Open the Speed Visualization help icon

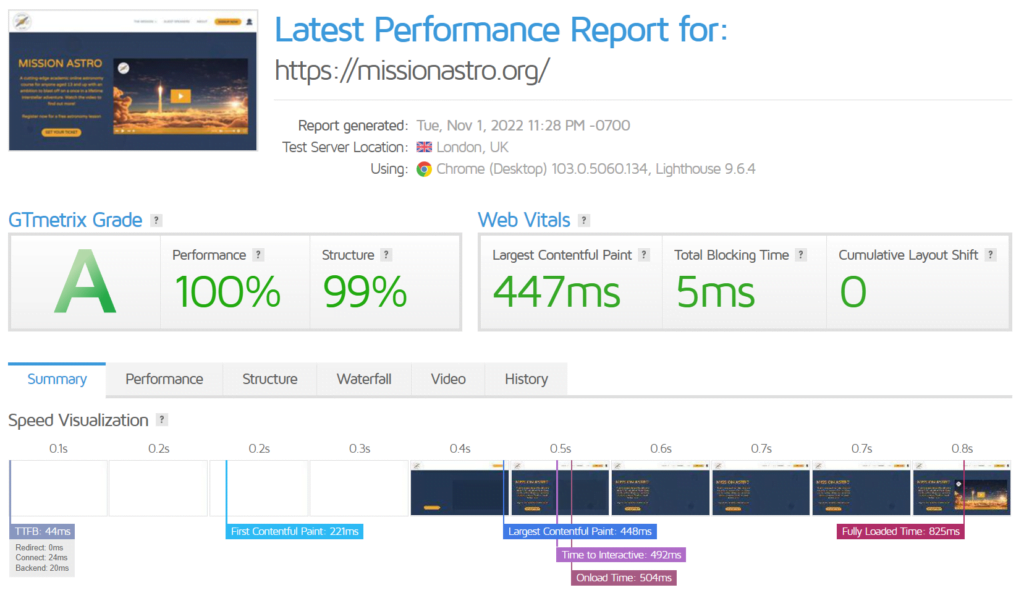click(x=162, y=420)
